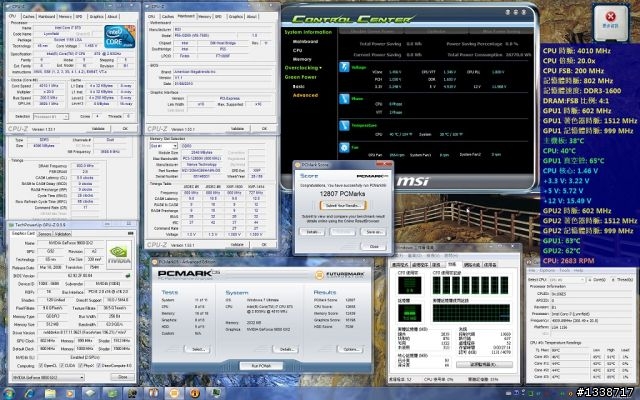Expand Overclocking in the MSI sidebar
Viewport: 640px width, 400px height.
[x=303, y=68]
